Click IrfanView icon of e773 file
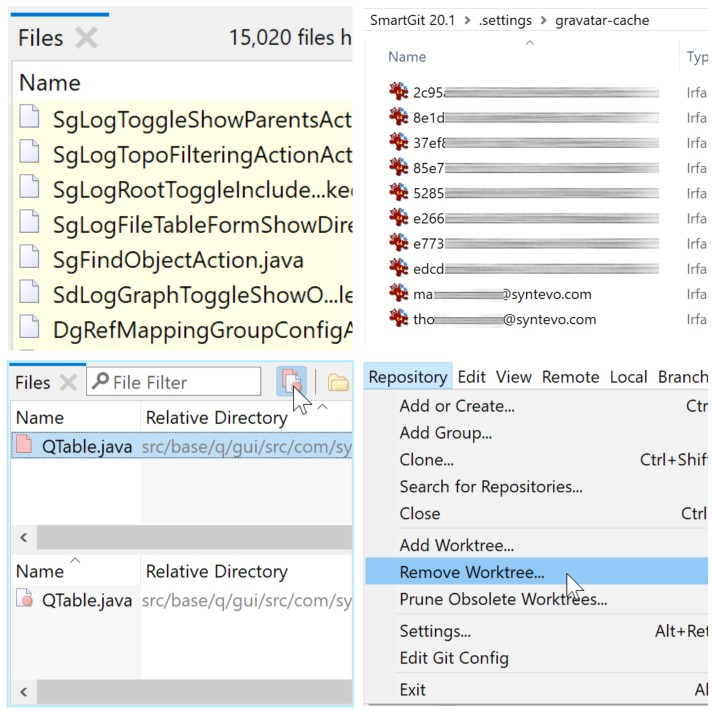 pos(399,242)
